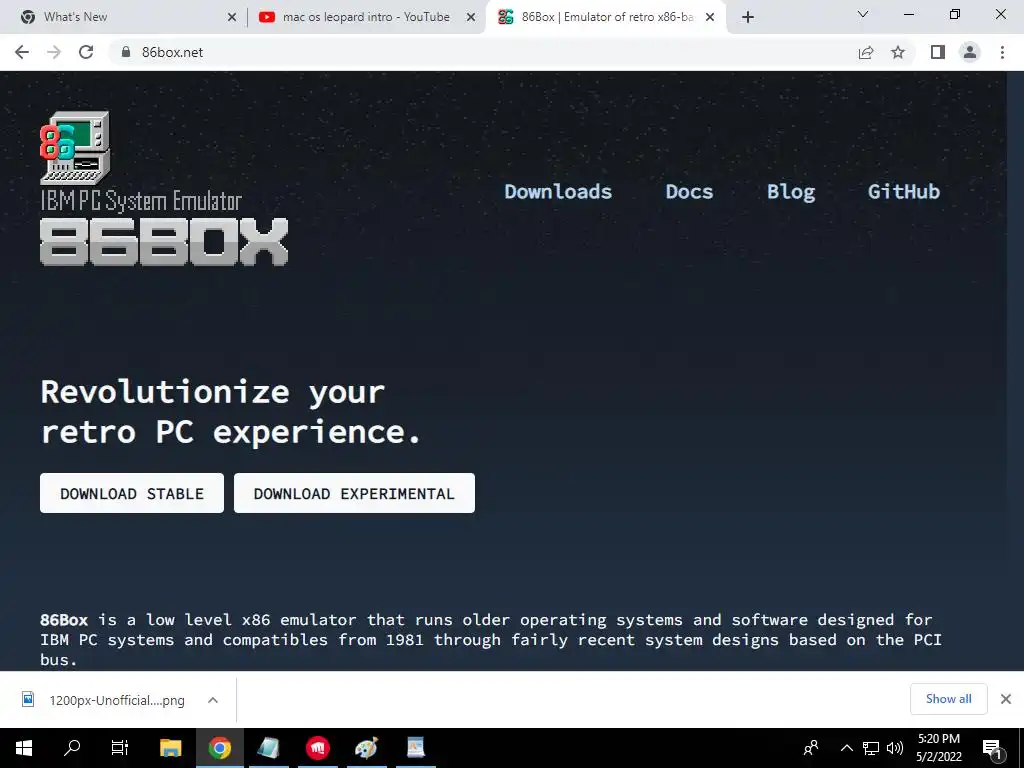
Task: Open the People icon in system tray
Action: [x=811, y=748]
